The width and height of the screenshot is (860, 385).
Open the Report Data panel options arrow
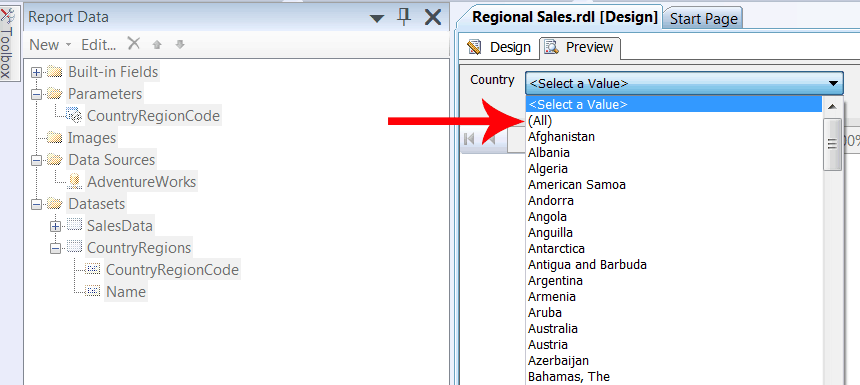[x=377, y=19]
